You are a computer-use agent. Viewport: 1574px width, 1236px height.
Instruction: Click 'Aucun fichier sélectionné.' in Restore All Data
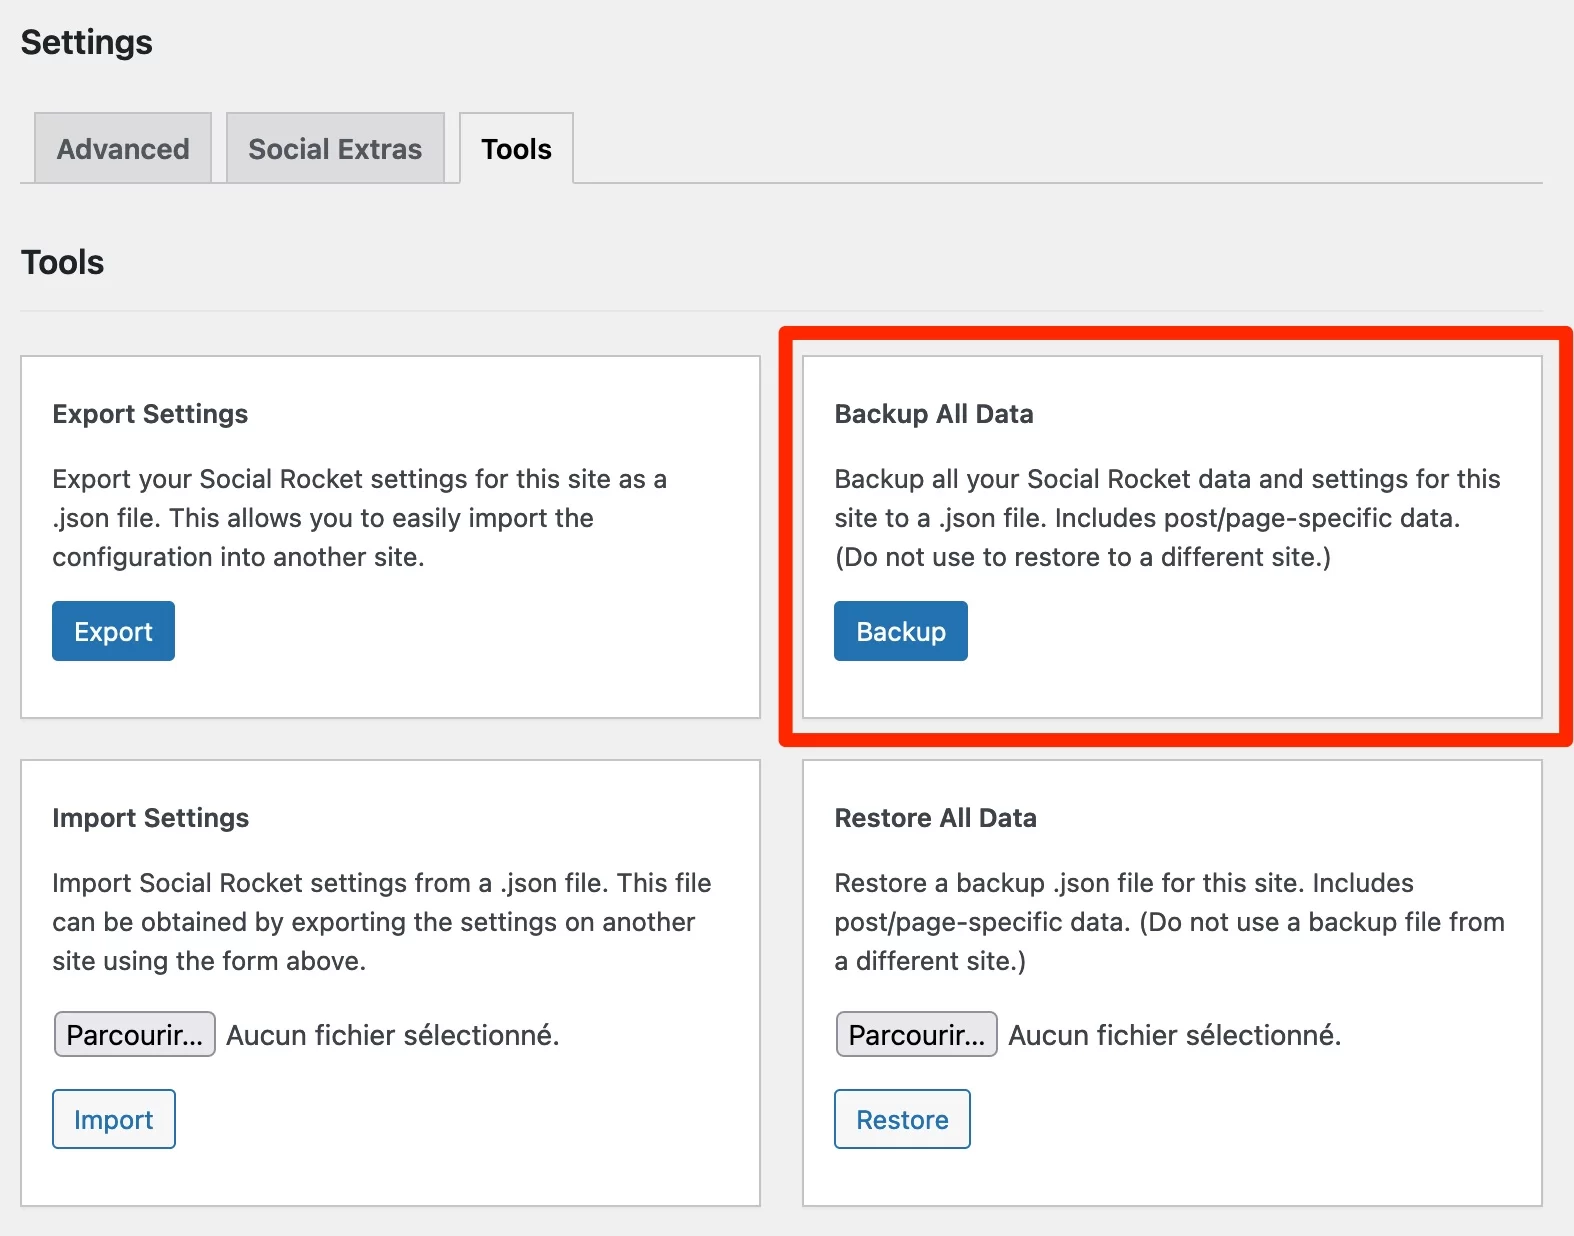coord(1175,1035)
